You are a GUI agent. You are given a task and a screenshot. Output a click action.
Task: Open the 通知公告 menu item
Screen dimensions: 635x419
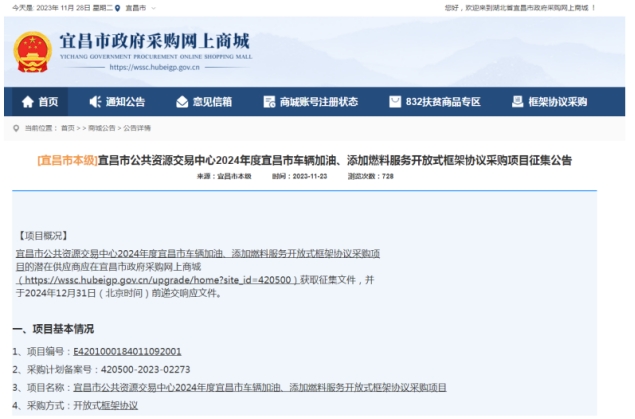[x=125, y=102]
